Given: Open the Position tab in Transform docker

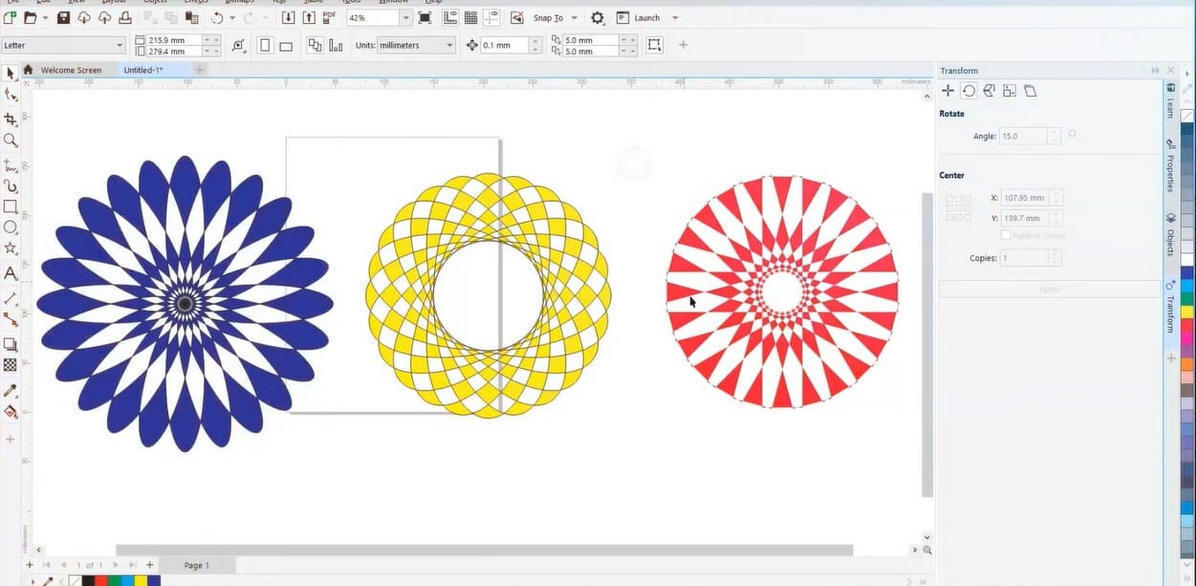Looking at the screenshot, I should (x=947, y=91).
